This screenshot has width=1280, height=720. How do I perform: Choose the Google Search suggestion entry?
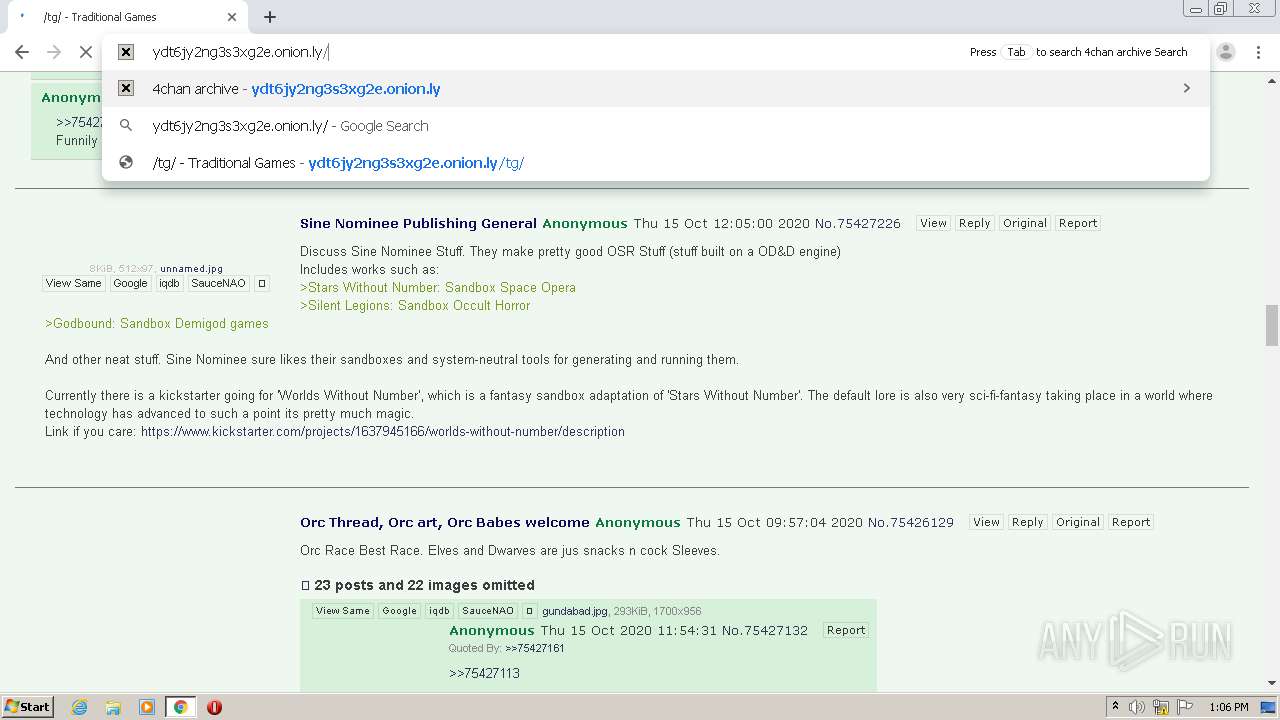coord(656,126)
